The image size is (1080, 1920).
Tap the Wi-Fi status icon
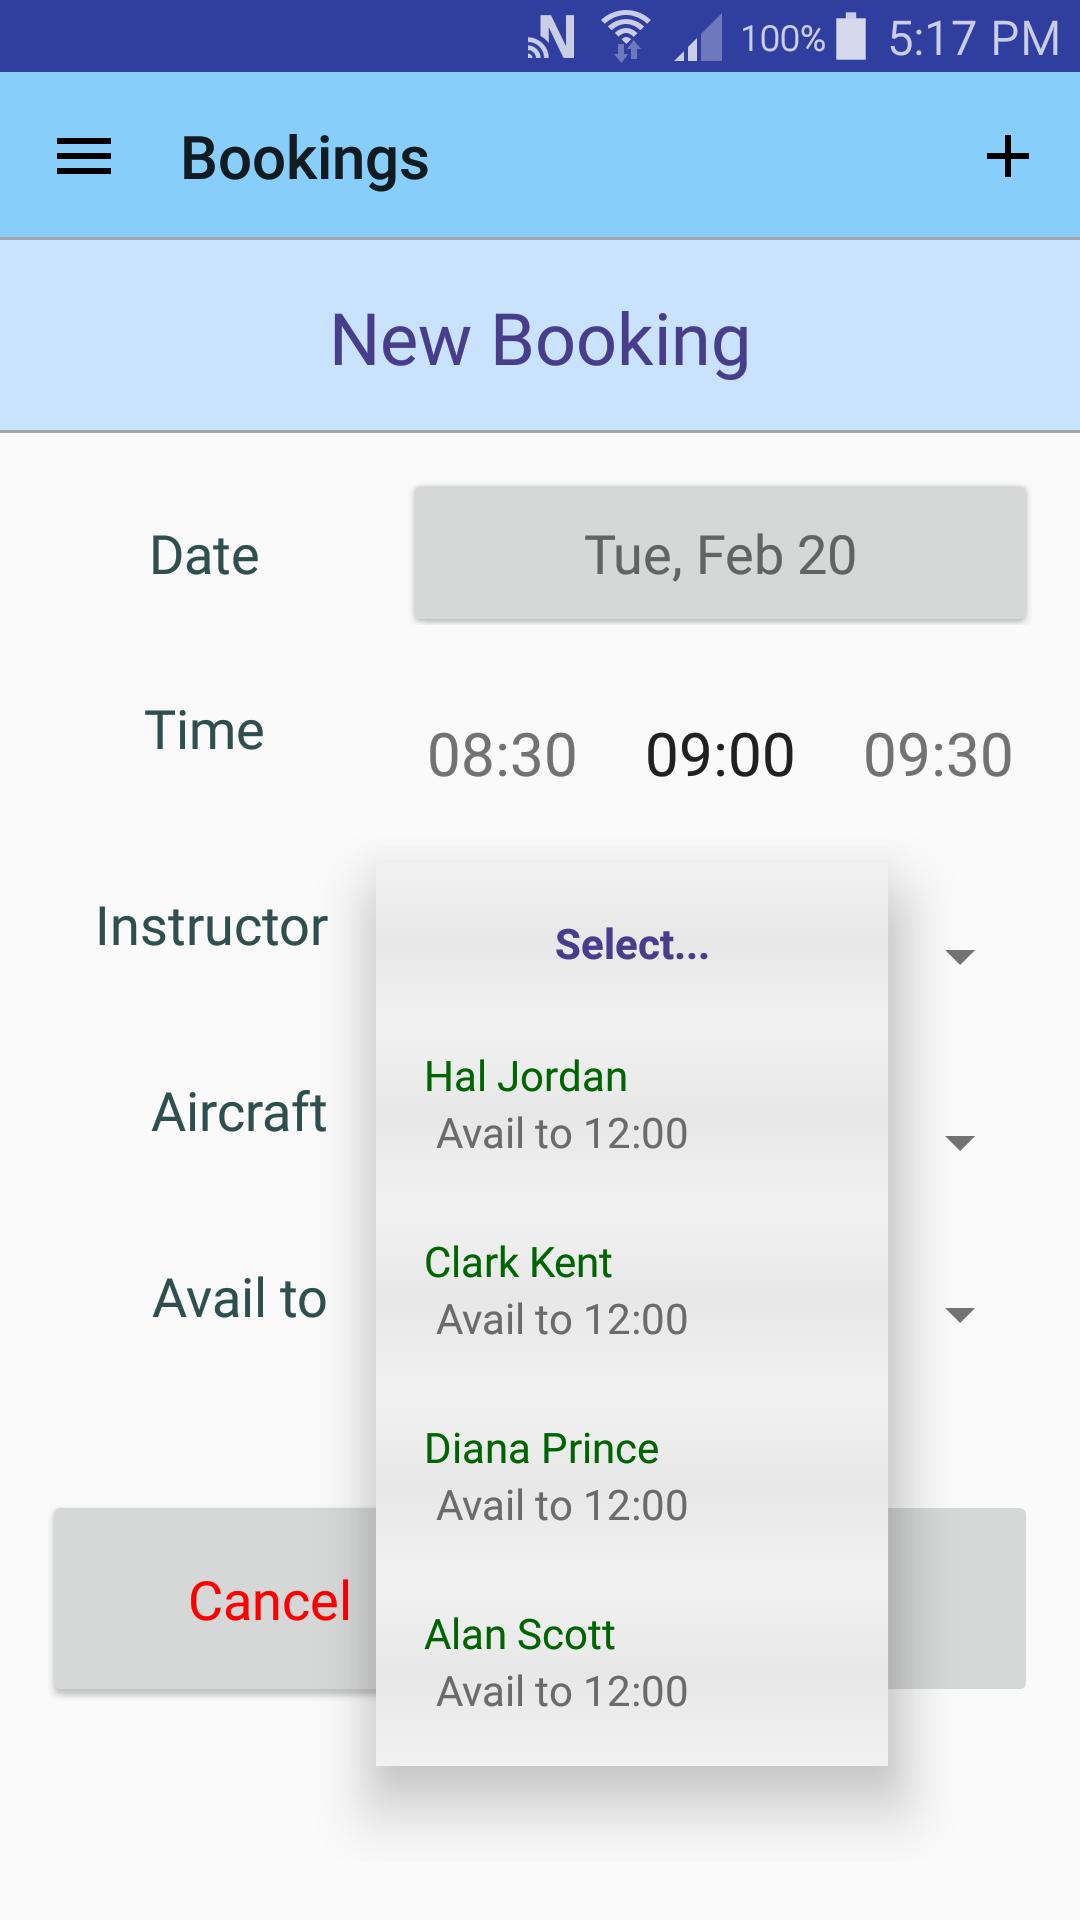626,37
